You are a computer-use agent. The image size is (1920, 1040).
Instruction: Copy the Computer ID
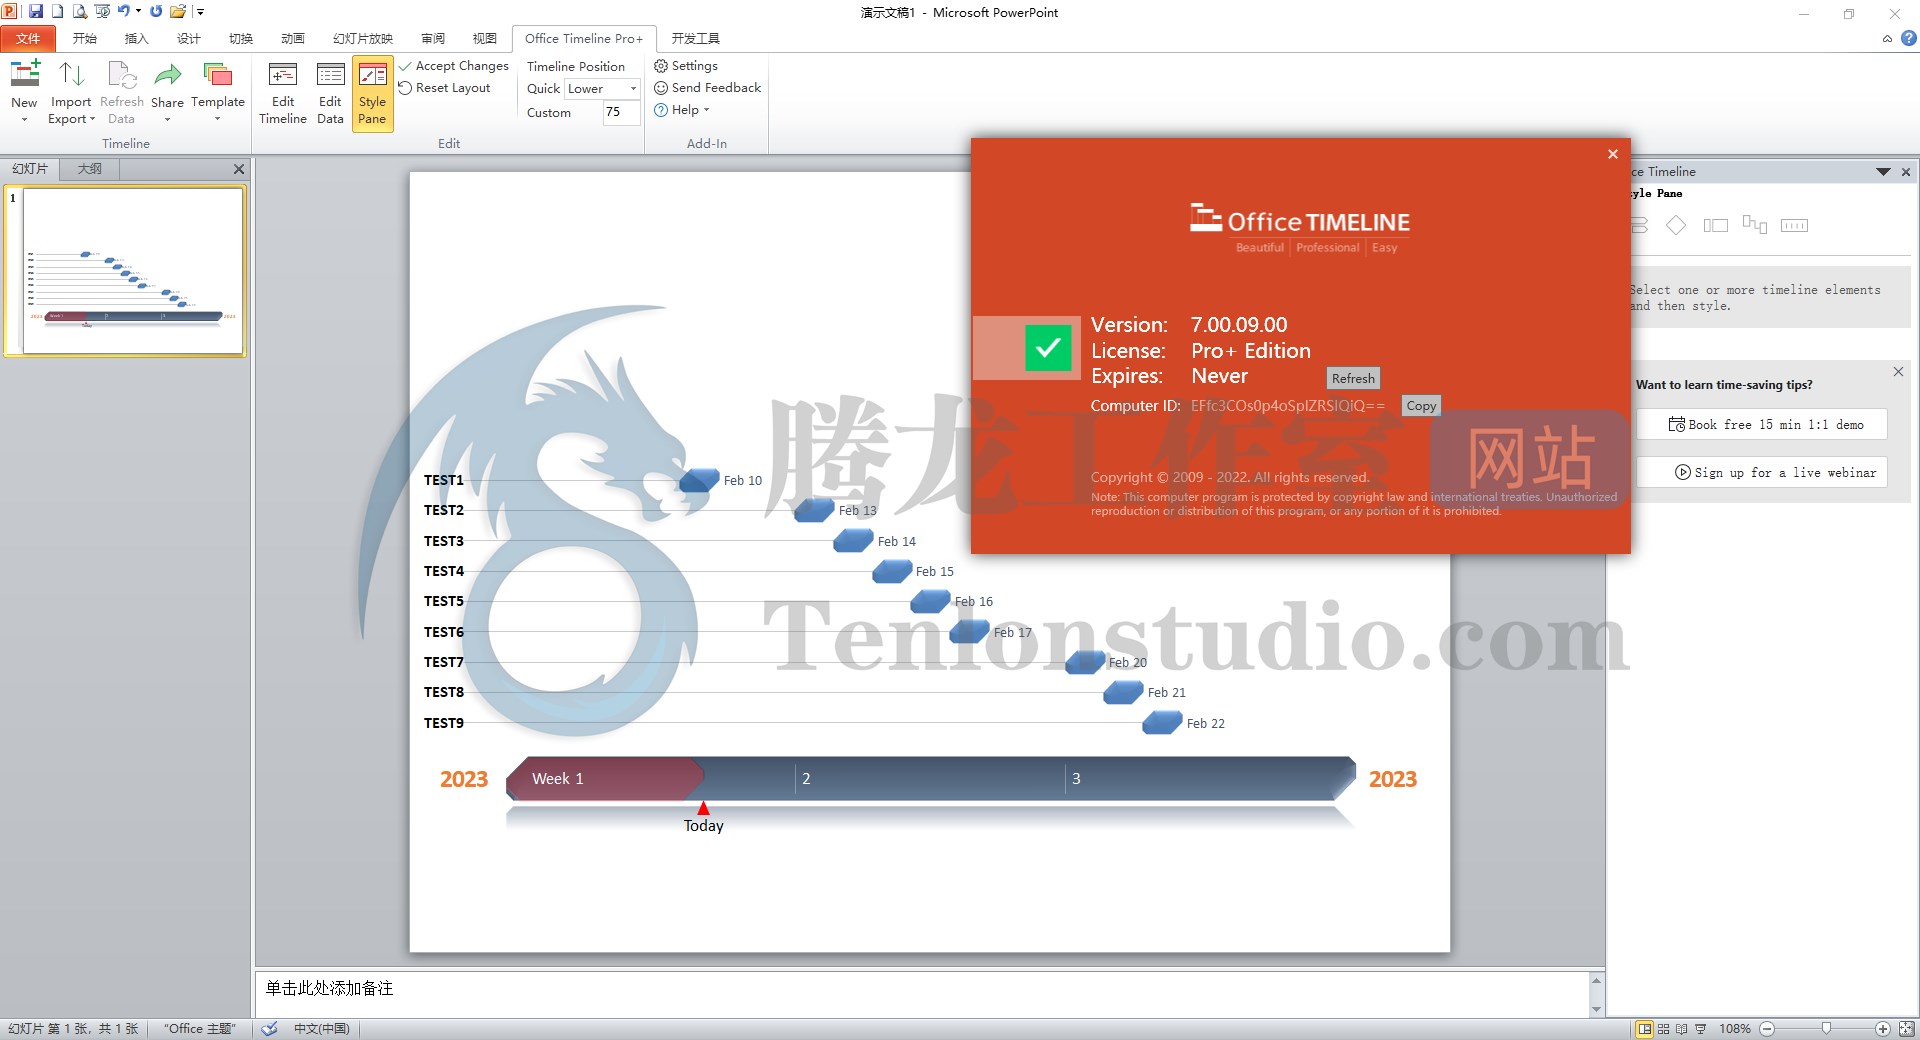click(1421, 406)
